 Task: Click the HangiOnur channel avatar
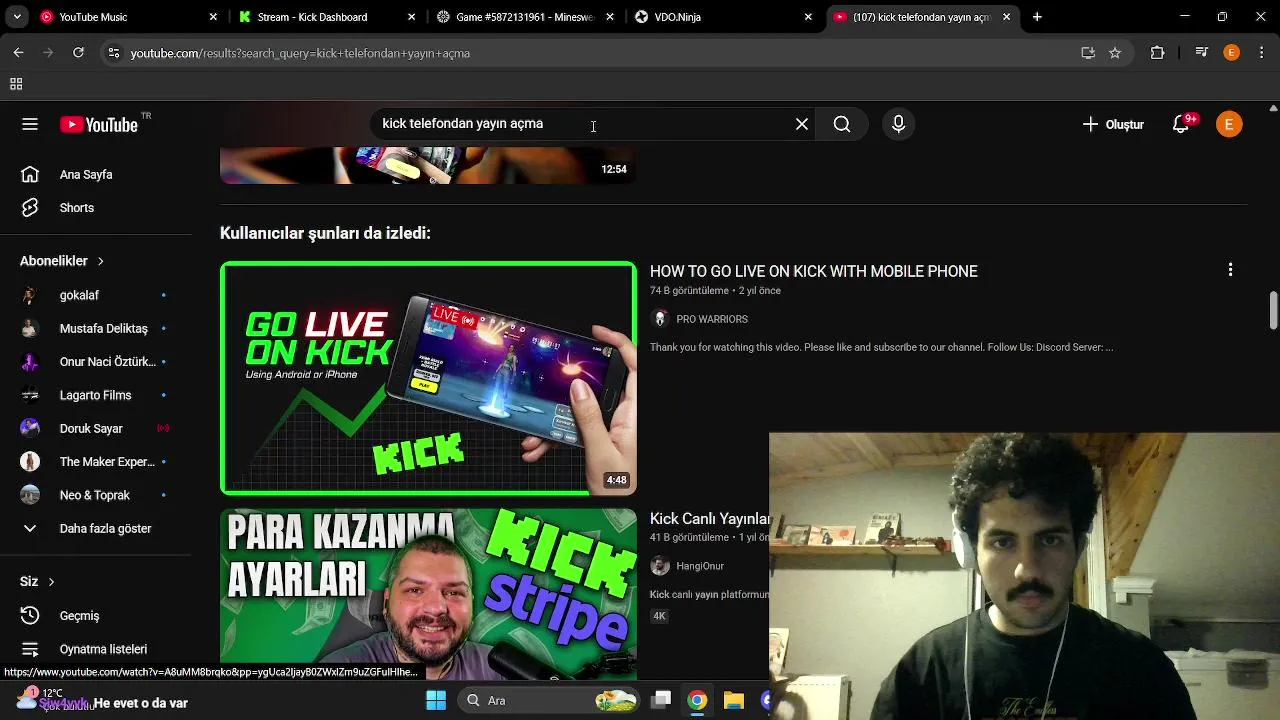tap(659, 566)
